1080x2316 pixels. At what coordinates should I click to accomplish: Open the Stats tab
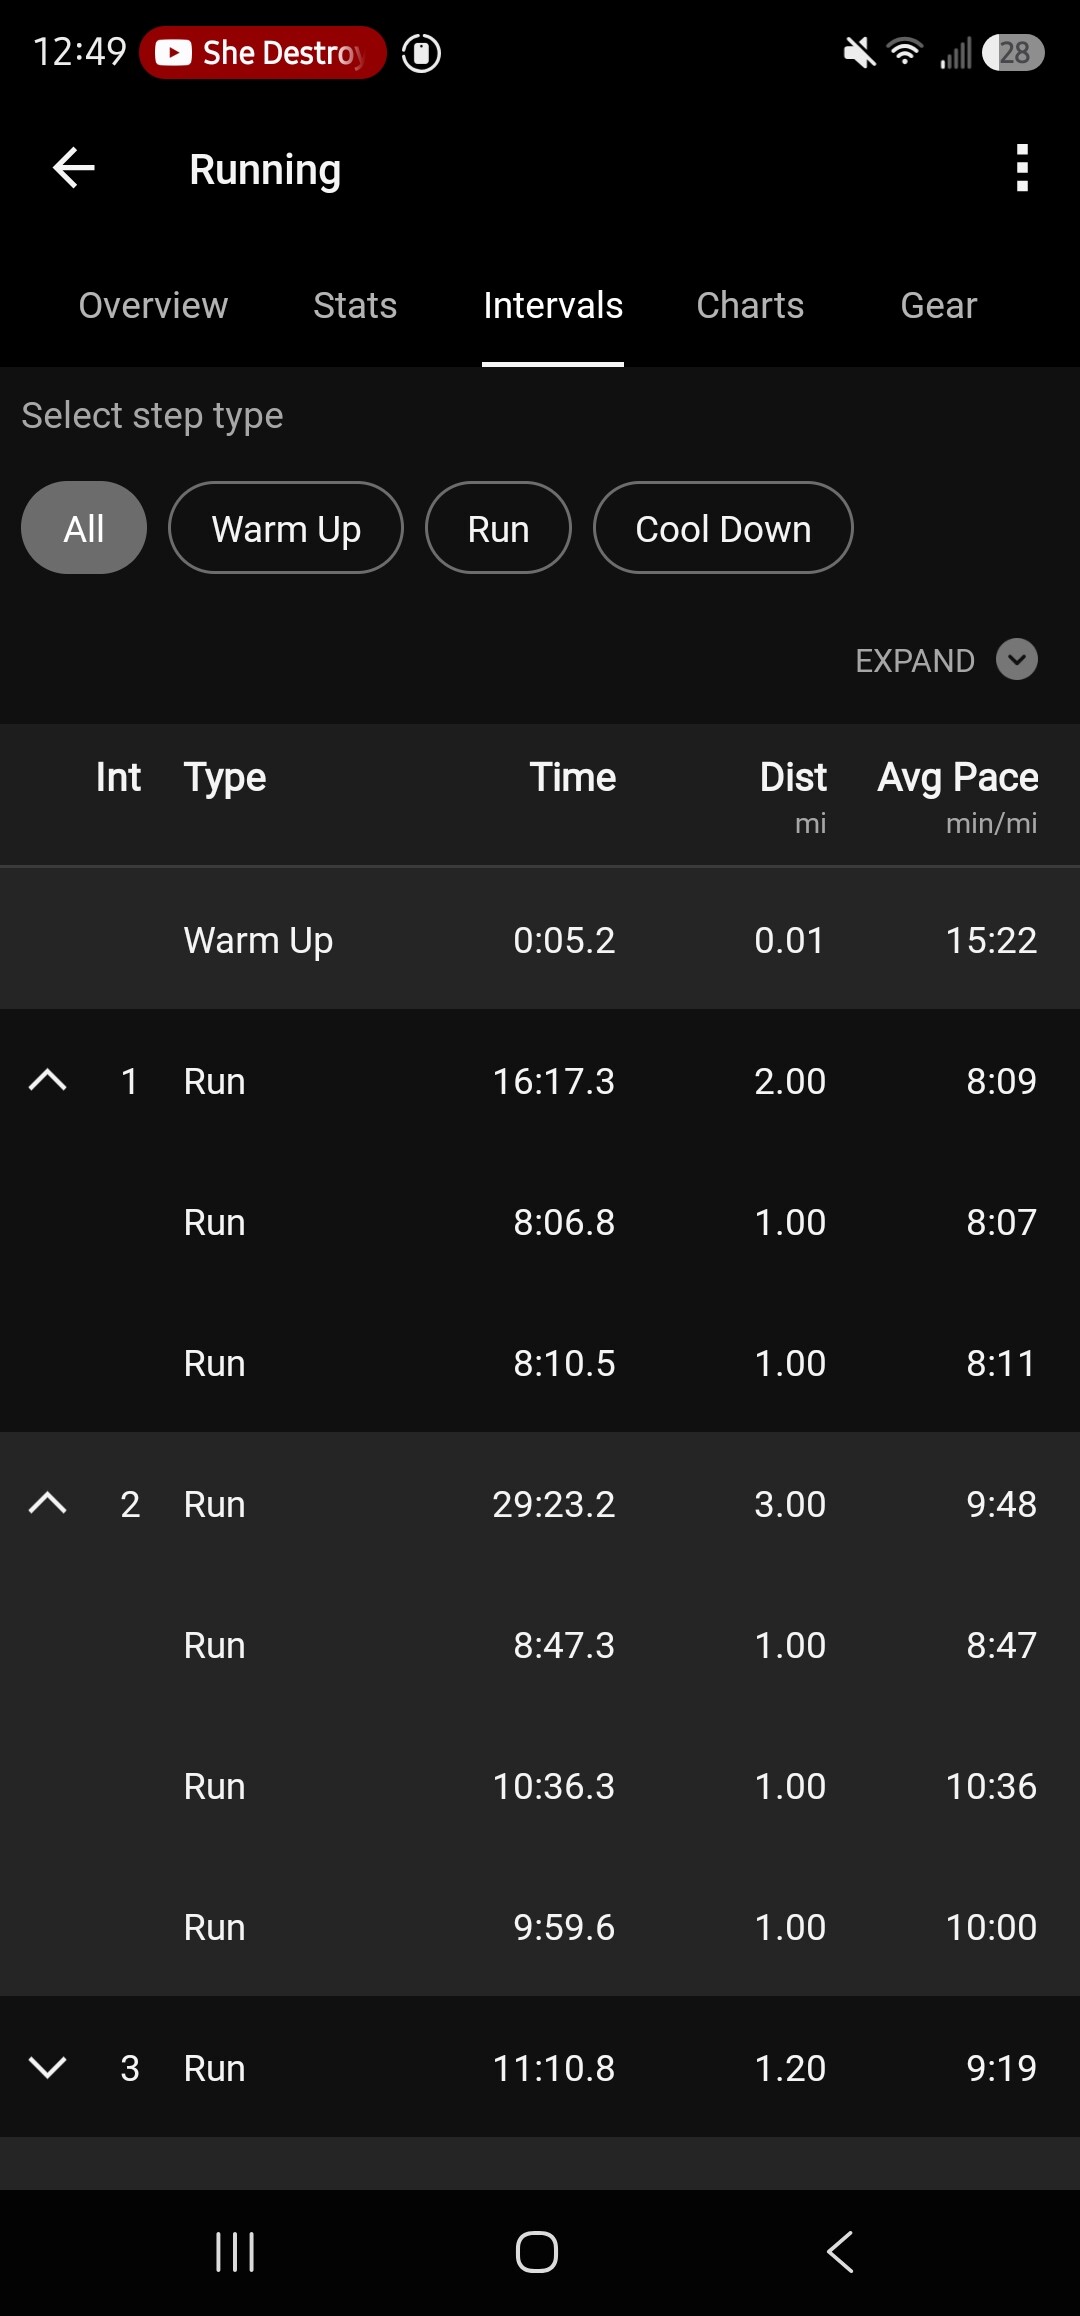pos(355,305)
